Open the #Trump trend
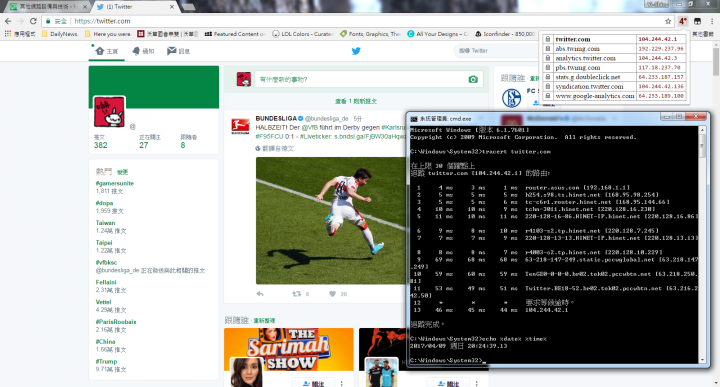This screenshot has height=387, width=720. tap(106, 361)
